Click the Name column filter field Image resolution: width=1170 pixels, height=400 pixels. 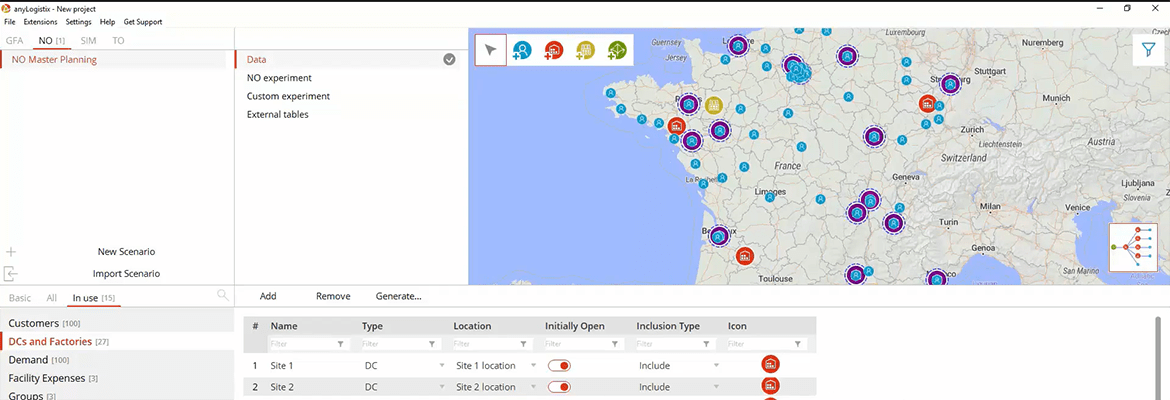[307, 345]
